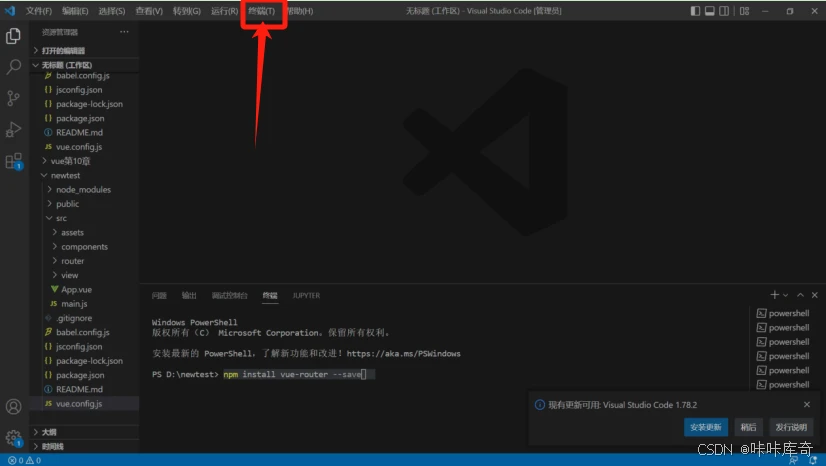826x466 pixels.
Task: Click the 发行说明 button
Action: [x=791, y=427]
